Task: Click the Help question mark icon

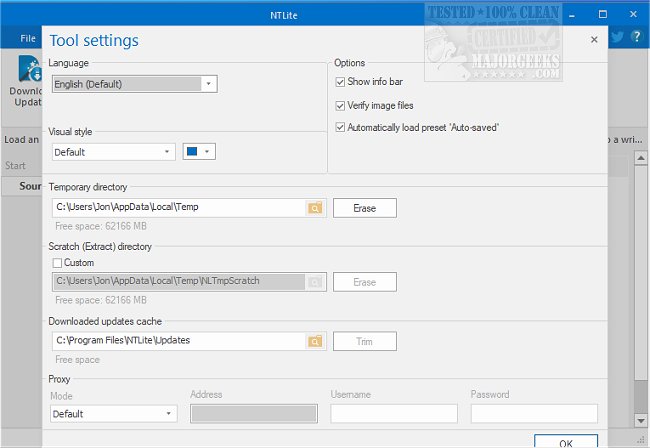Action: tap(636, 38)
